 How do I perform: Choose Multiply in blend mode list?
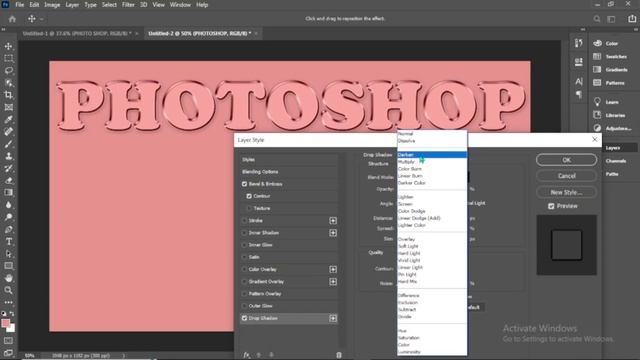click(x=432, y=162)
